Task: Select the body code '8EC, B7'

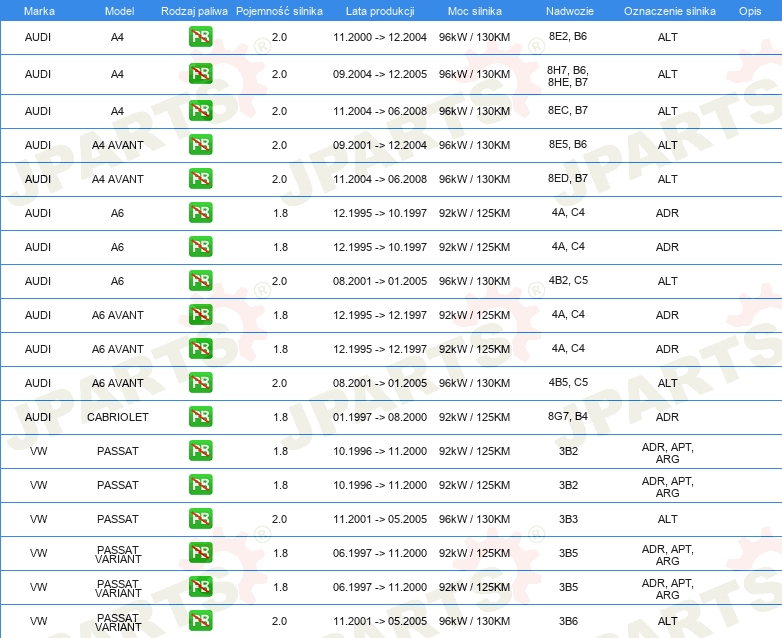Action: (568, 110)
